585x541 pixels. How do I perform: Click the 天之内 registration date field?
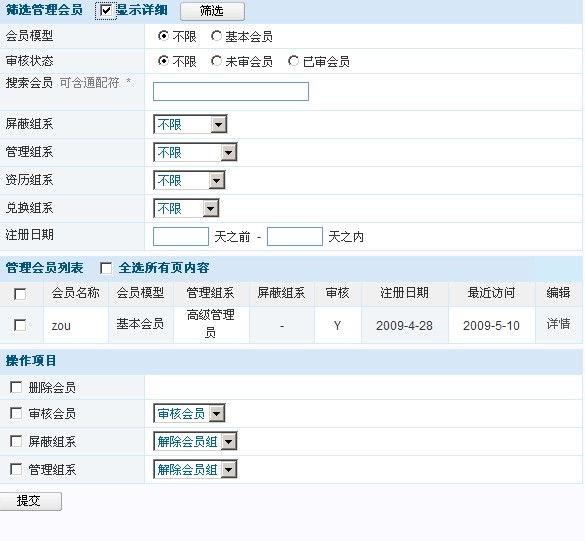click(295, 237)
